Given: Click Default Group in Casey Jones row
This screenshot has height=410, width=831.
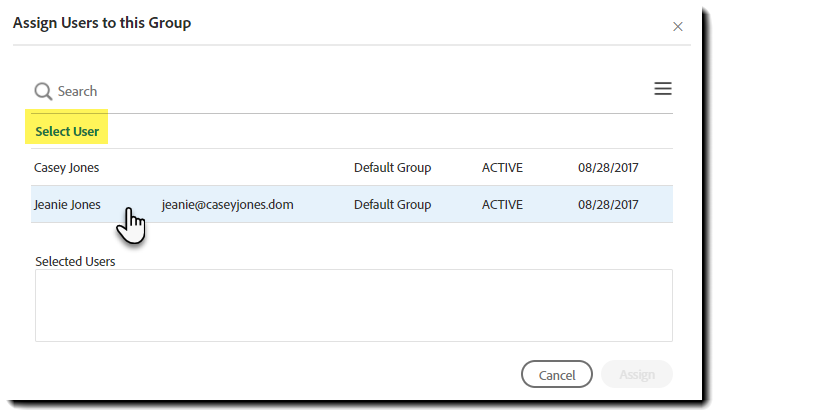Looking at the screenshot, I should point(392,168).
